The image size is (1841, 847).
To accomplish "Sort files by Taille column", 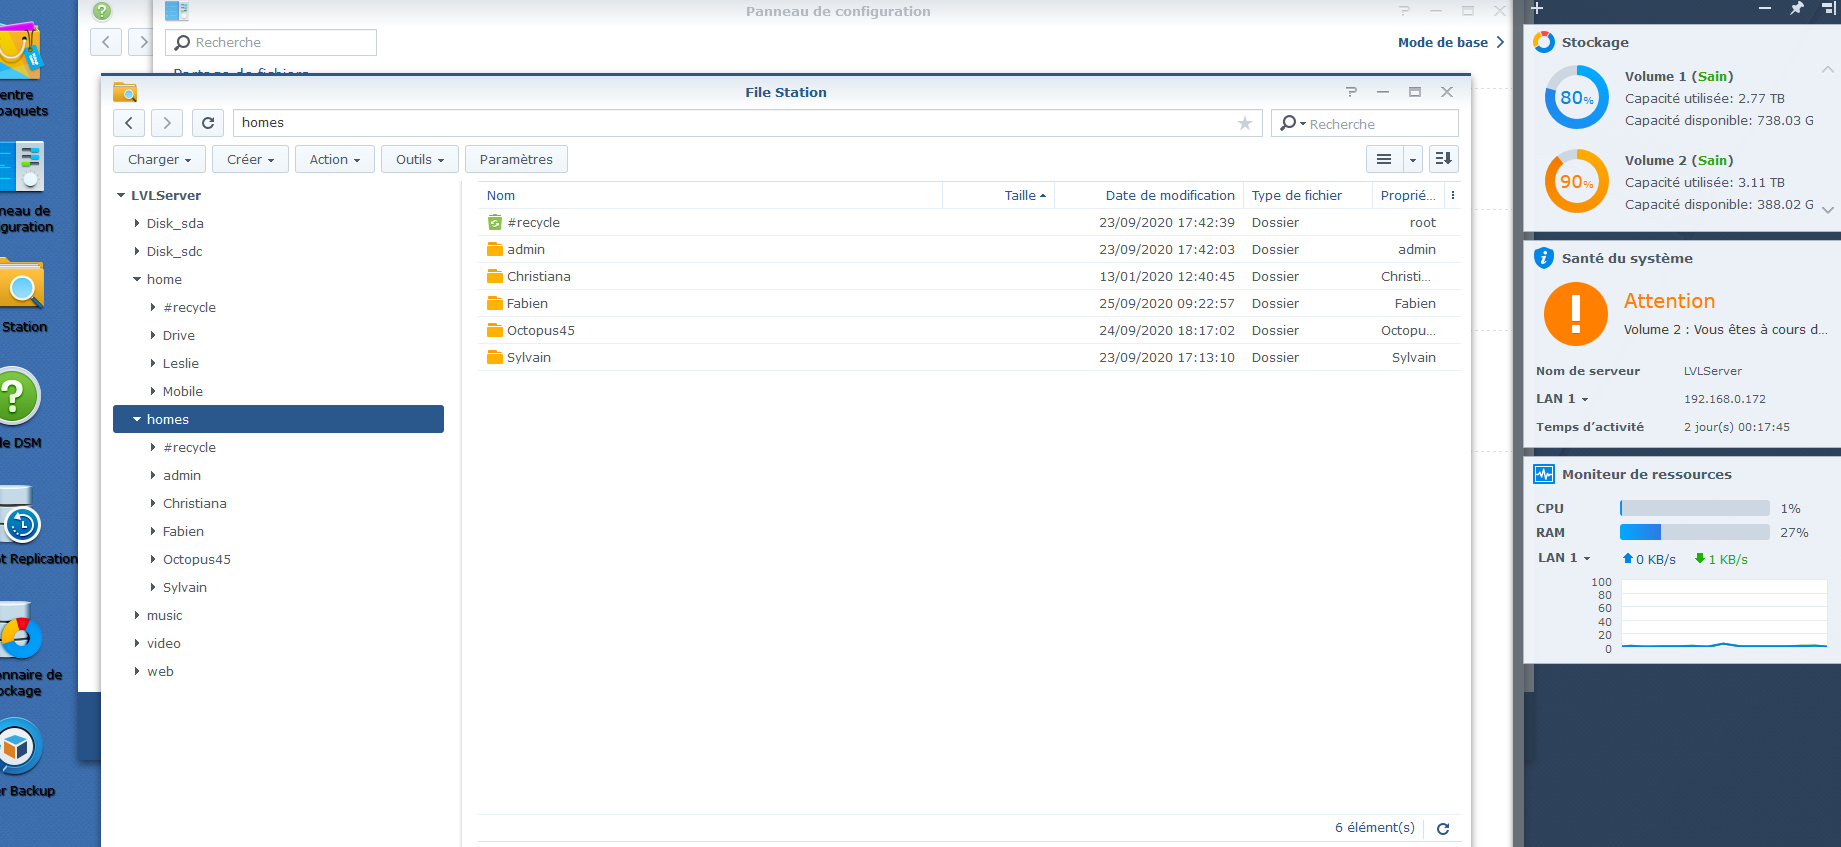I will tap(999, 195).
